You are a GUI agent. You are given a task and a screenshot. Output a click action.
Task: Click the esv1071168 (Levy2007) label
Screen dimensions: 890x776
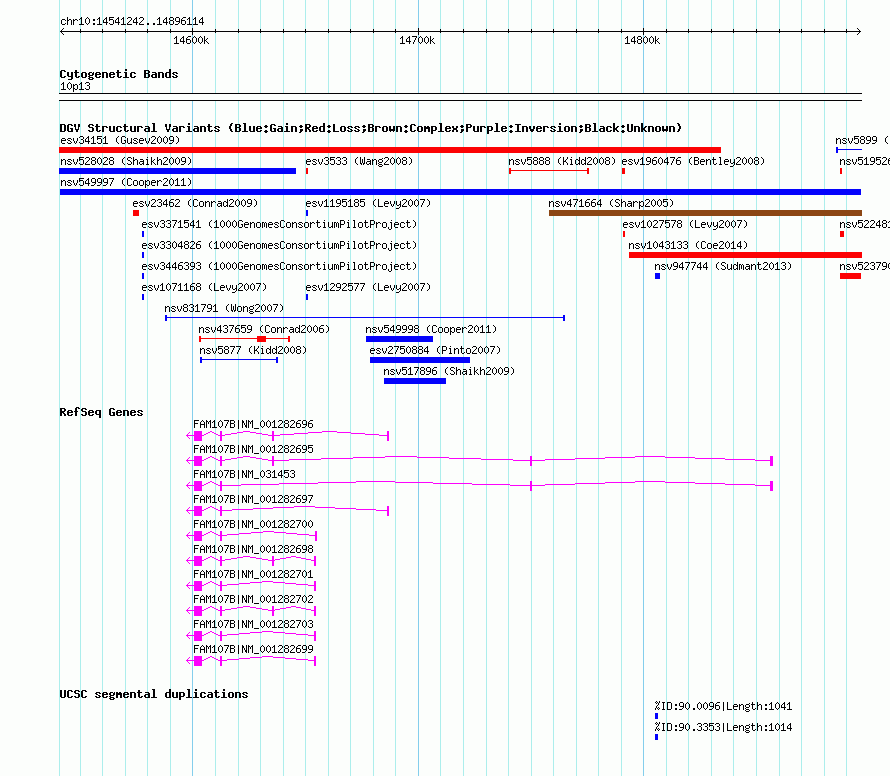coord(204,287)
